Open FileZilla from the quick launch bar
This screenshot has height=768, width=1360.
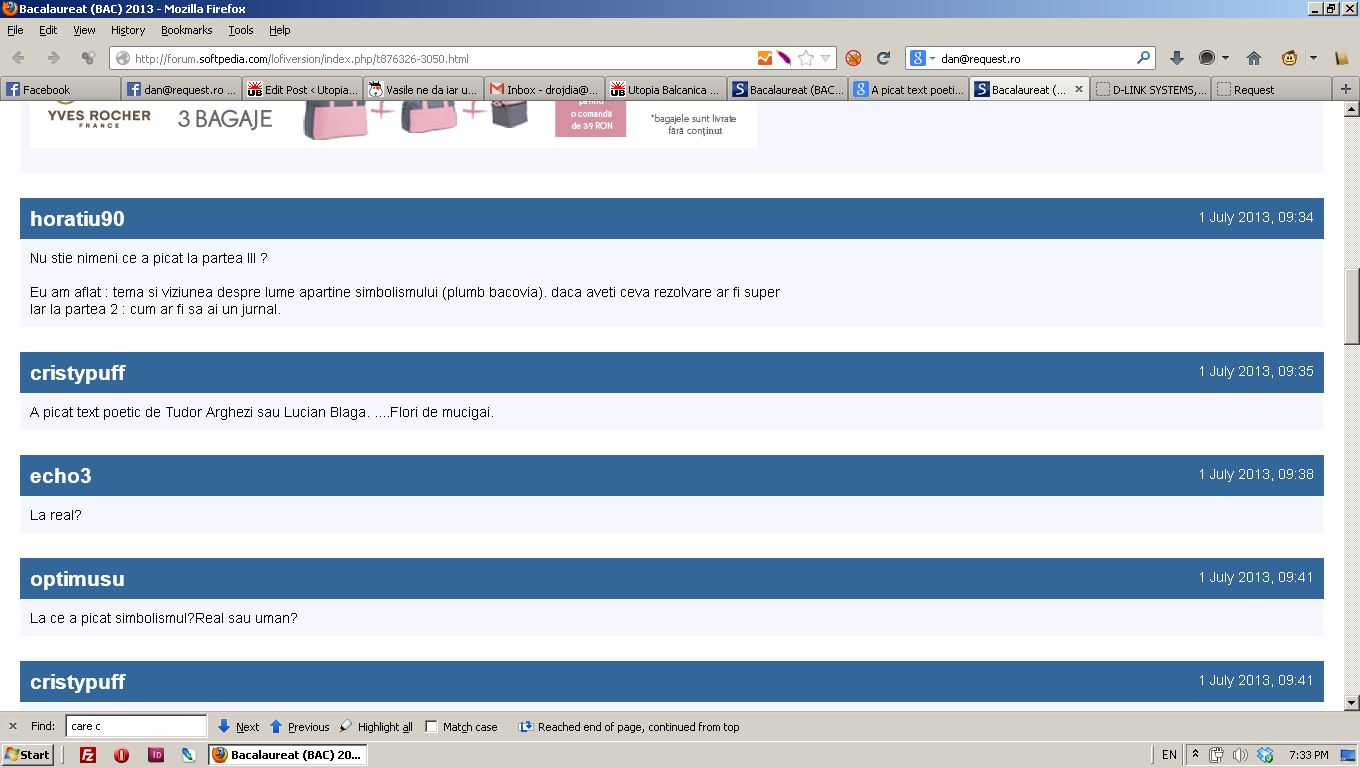tap(88, 755)
